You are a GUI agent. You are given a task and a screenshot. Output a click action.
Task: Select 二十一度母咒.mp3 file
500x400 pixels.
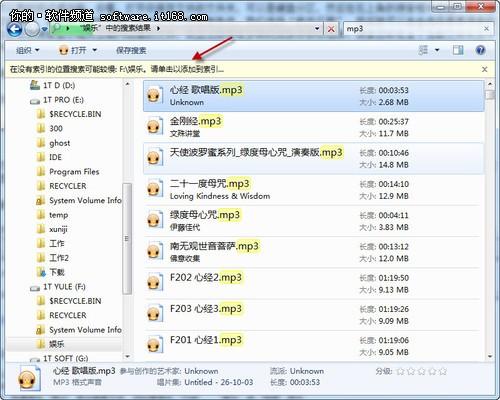[313, 189]
